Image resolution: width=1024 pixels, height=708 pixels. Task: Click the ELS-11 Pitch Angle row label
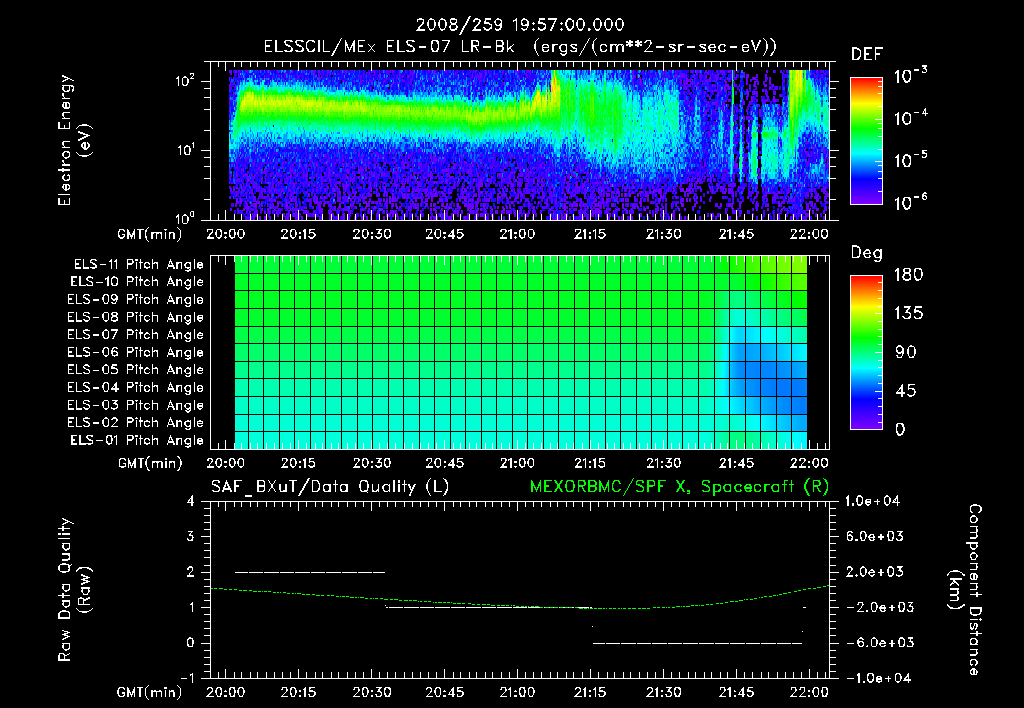coord(138,265)
